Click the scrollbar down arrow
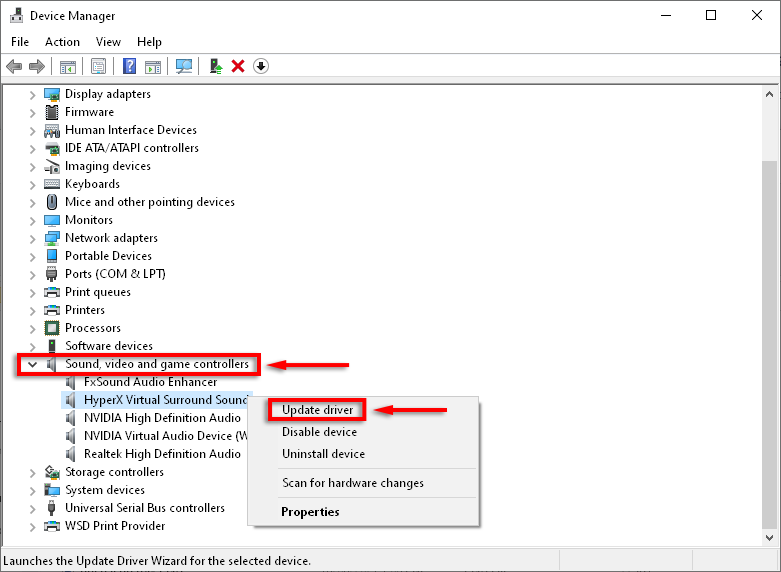 coord(770,538)
